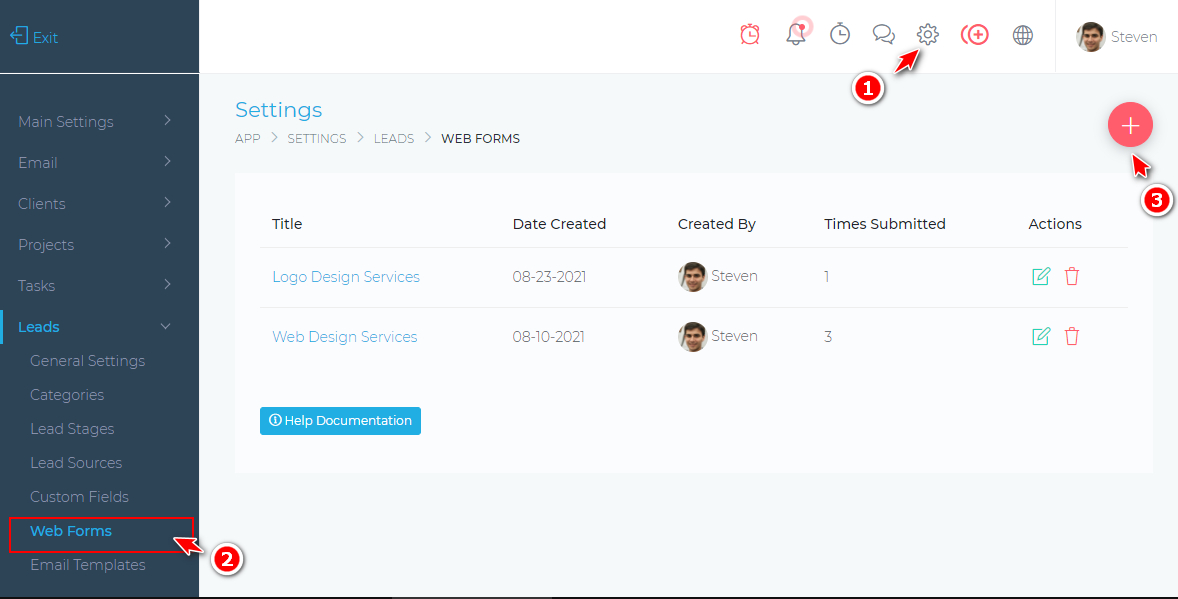Image resolution: width=1178 pixels, height=599 pixels.
Task: Open the notifications bell icon
Action: (796, 35)
